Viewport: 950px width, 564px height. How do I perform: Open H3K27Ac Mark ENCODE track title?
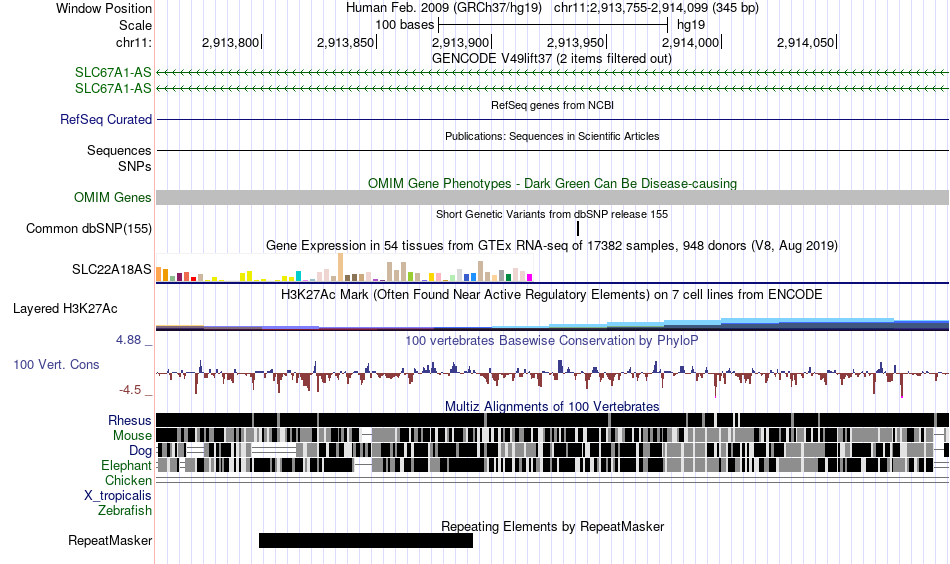tap(552, 295)
